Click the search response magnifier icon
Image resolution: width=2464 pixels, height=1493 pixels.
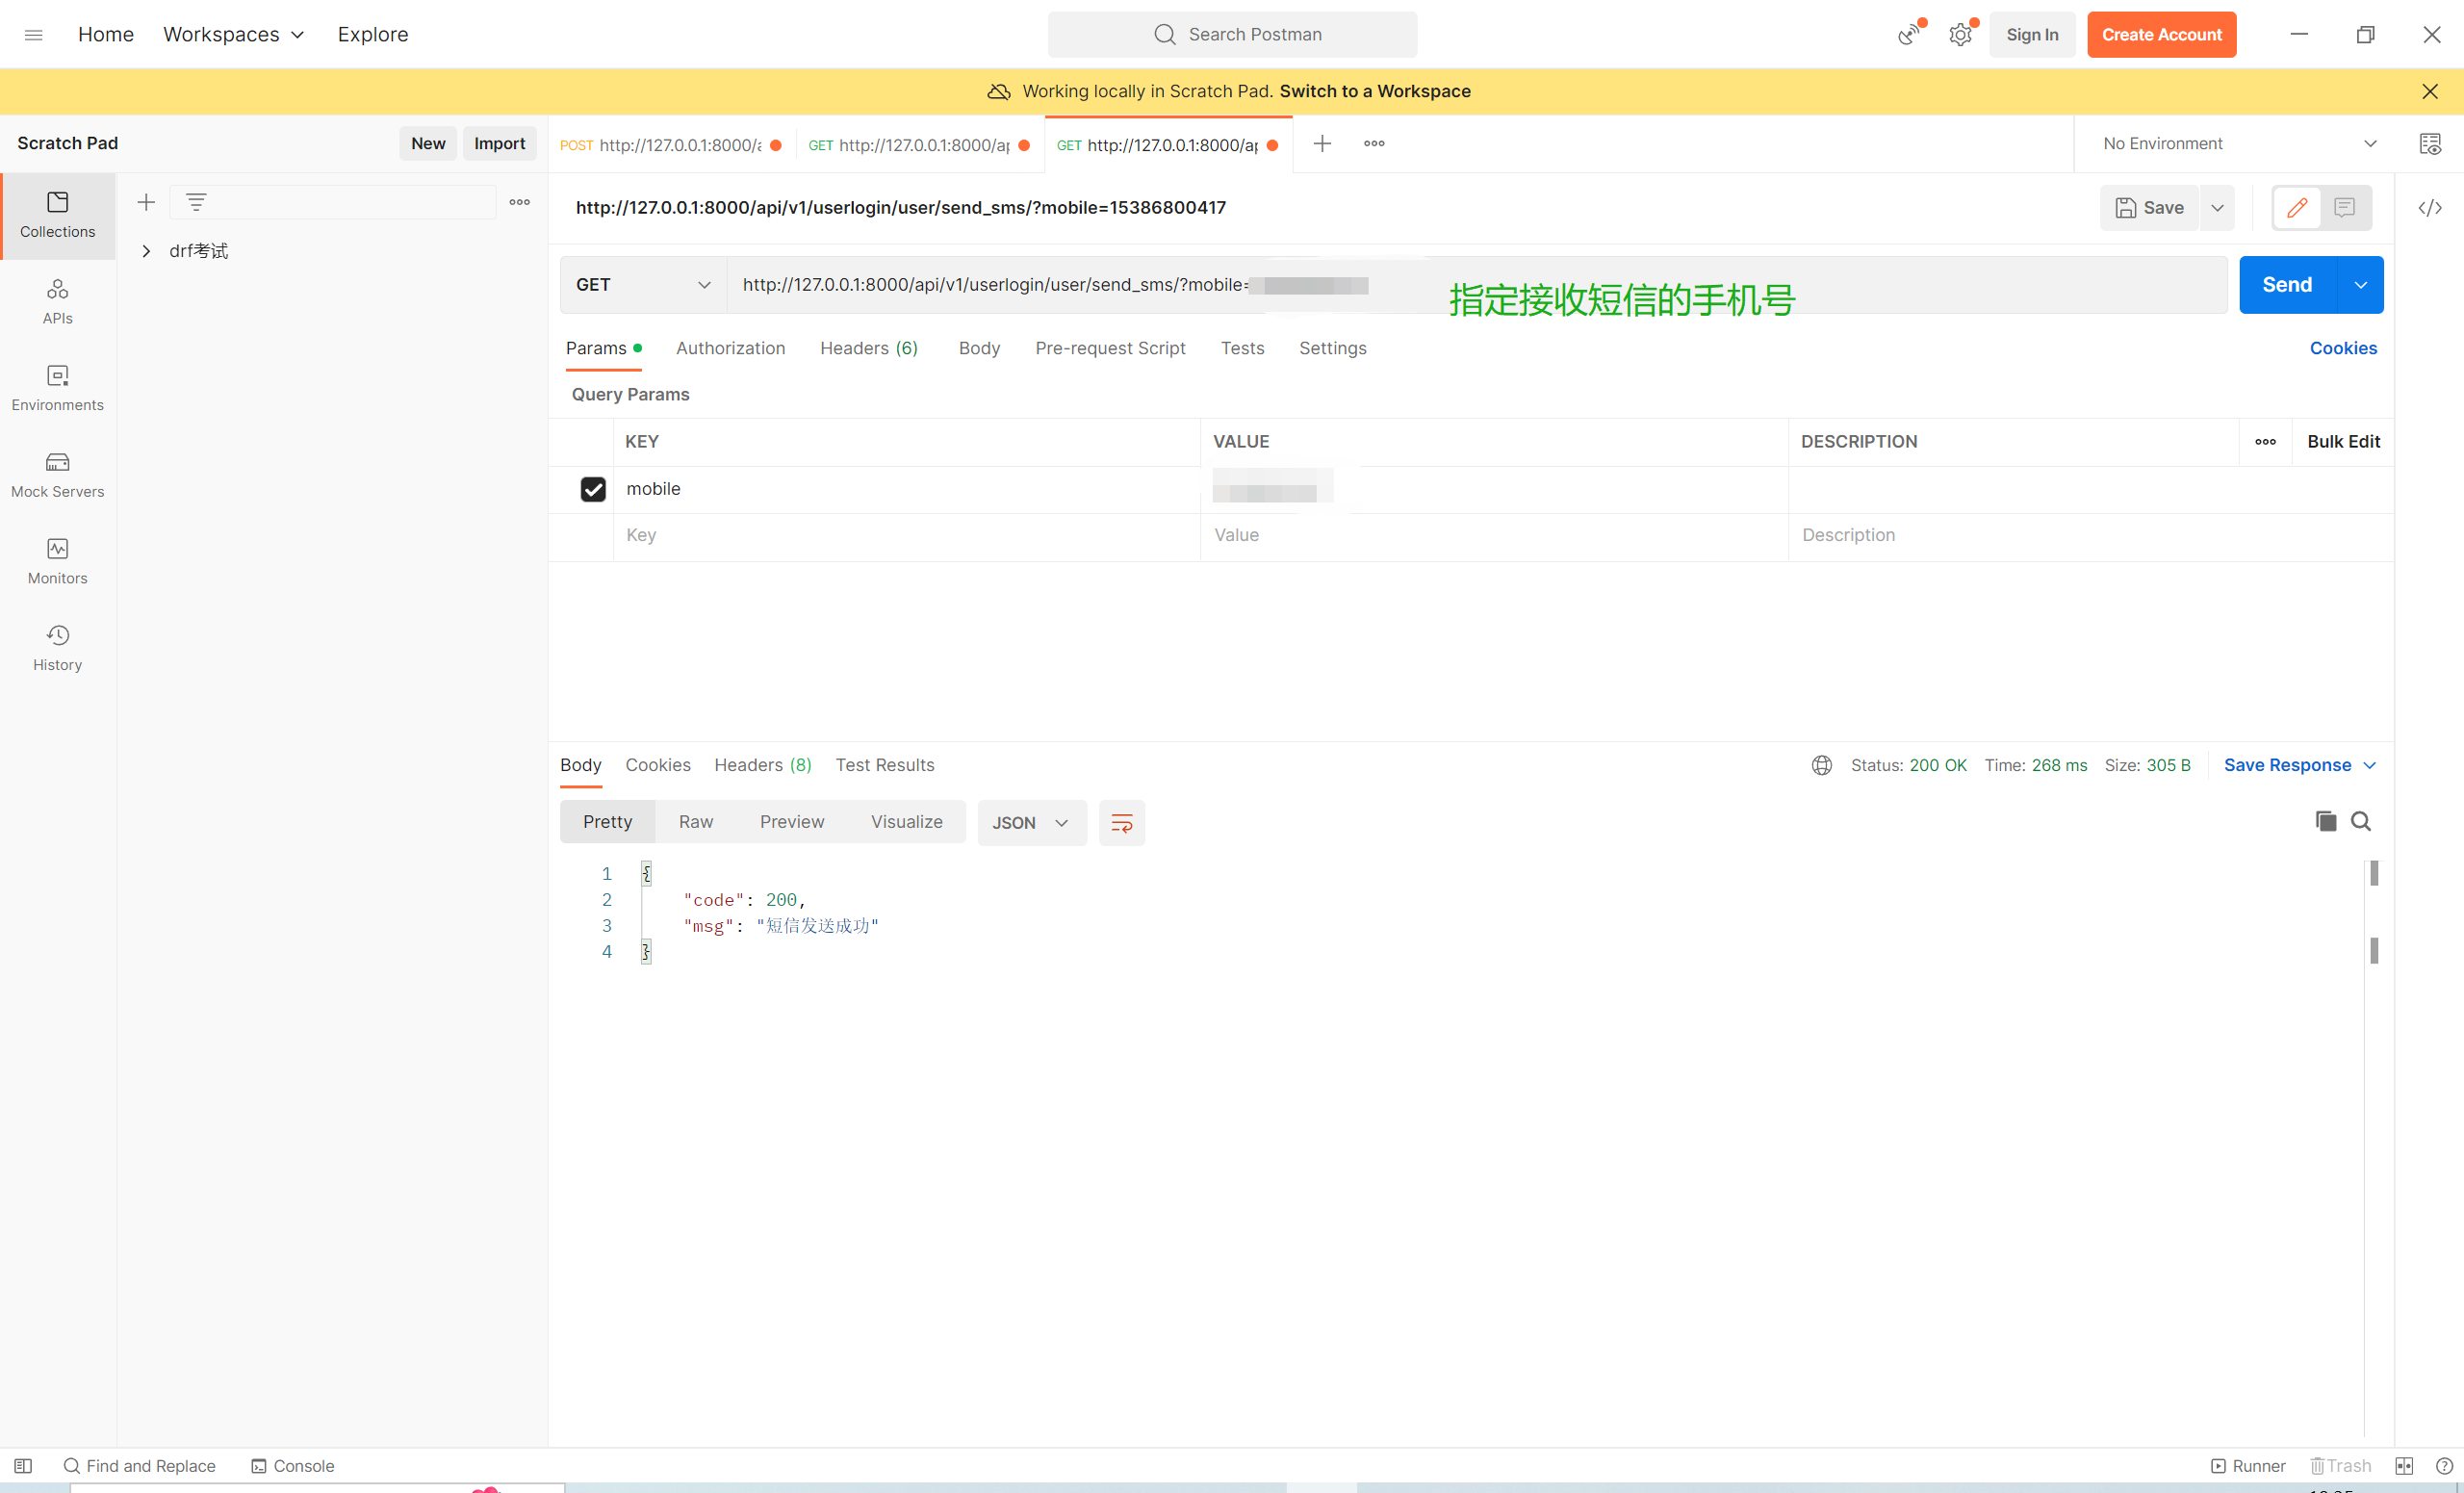(2360, 821)
